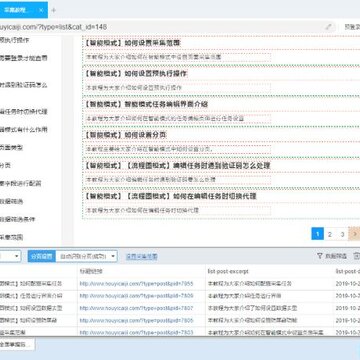Click the pencil edit icon in the address bar

(329, 27)
